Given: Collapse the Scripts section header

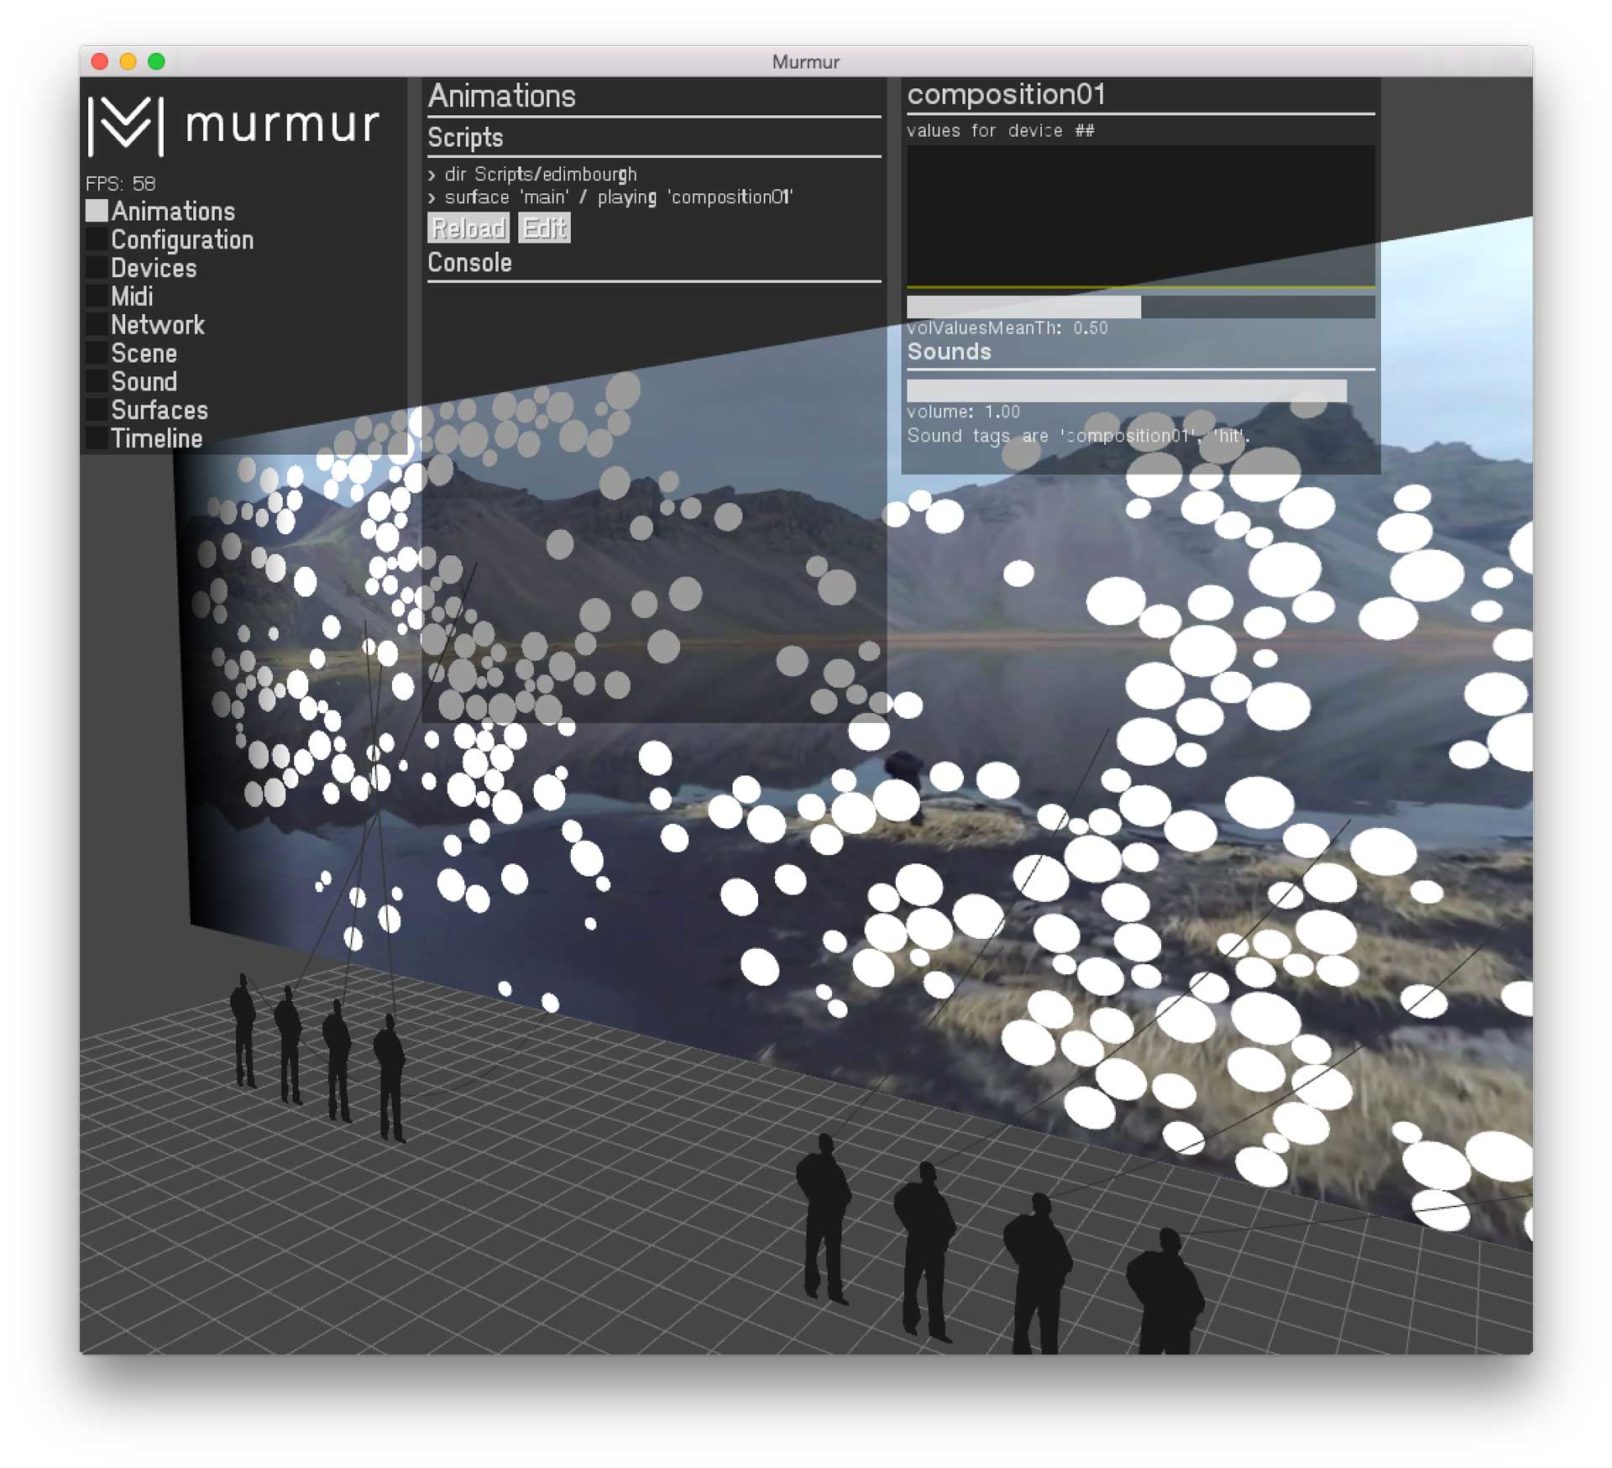Looking at the screenshot, I should tap(466, 138).
